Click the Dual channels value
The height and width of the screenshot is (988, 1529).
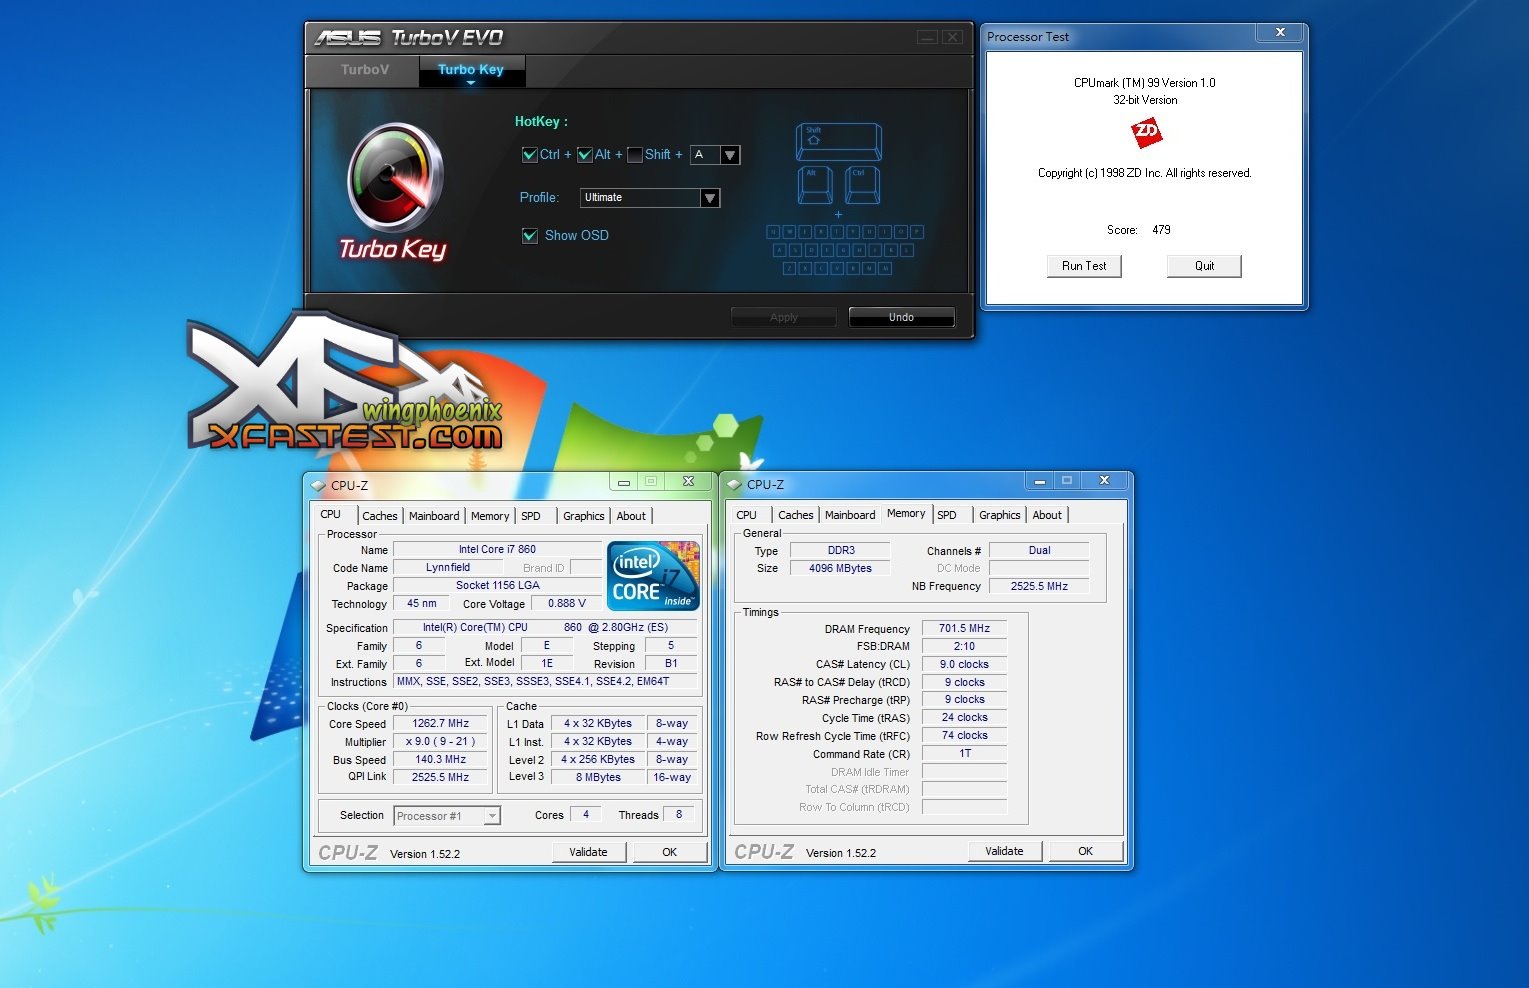click(1040, 551)
